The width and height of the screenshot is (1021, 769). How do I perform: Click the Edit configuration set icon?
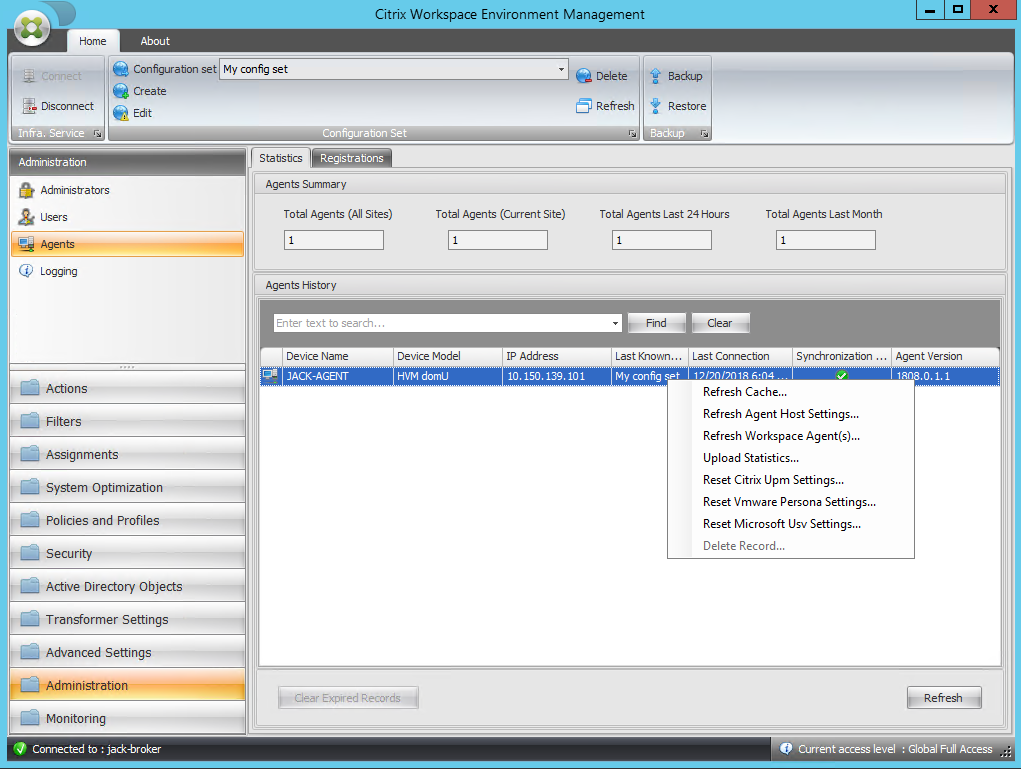[122, 112]
